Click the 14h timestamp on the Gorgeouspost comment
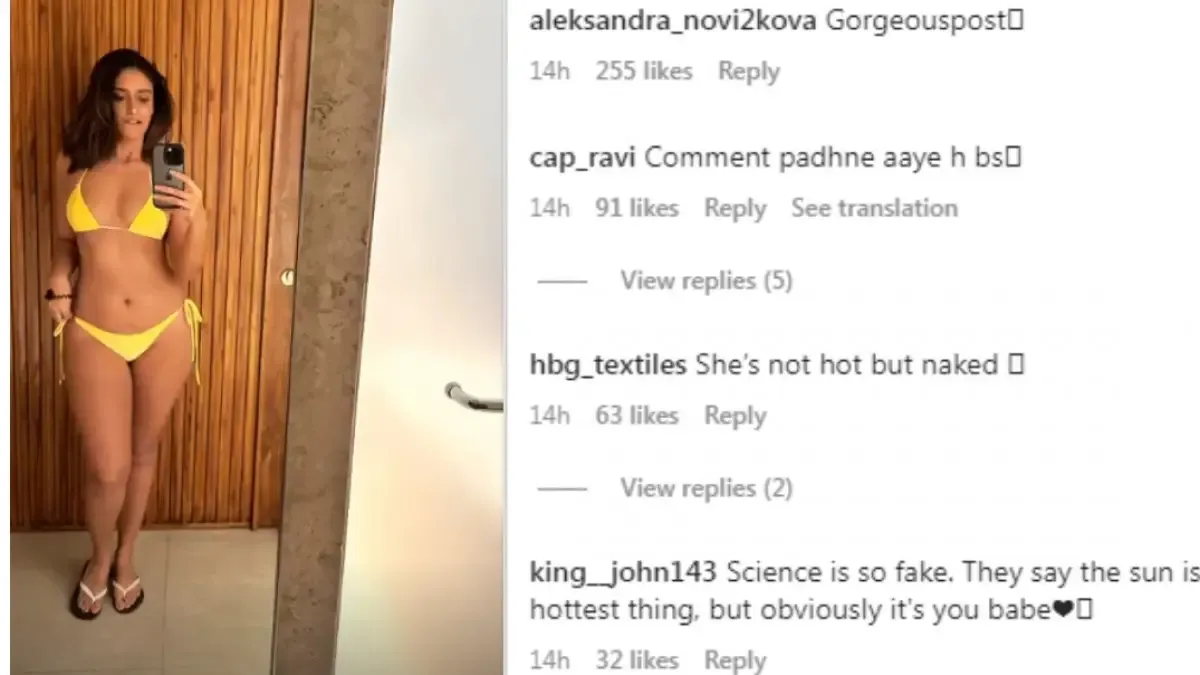1200x675 pixels. tap(550, 72)
